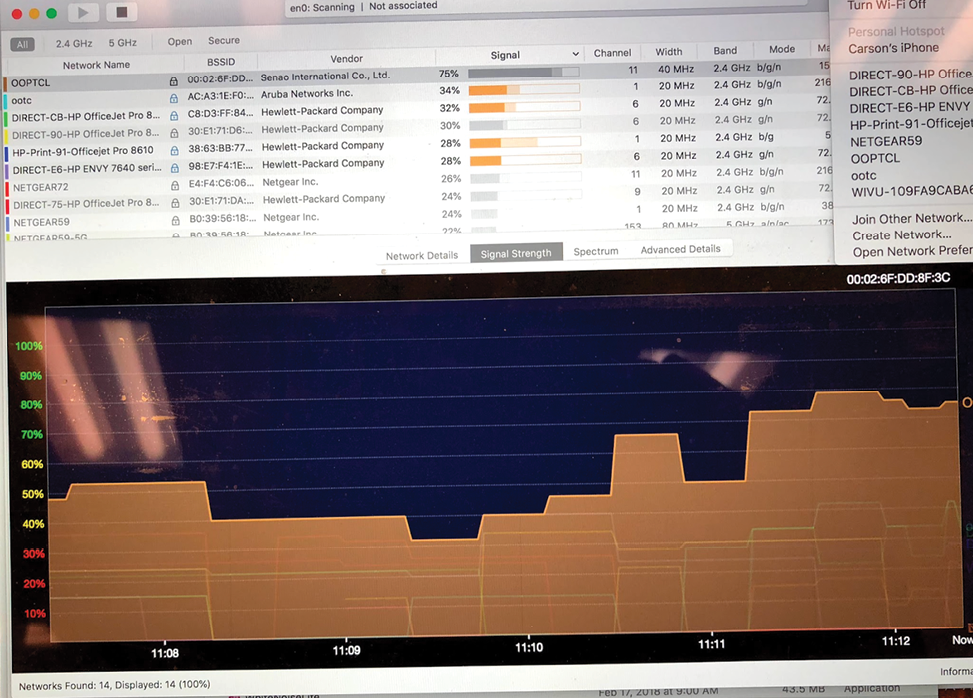Open the Advanced Details tab
Screen dimensions: 973x698
tap(680, 249)
